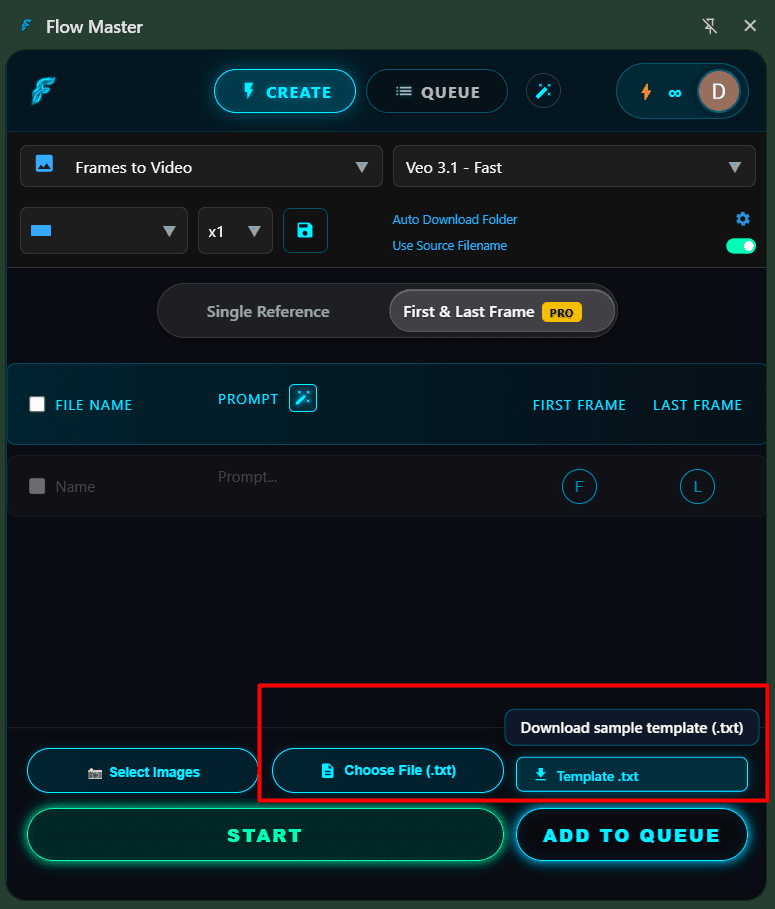This screenshot has height=909, width=775.
Task: Open Auto Download Folder settings gear
Action: click(742, 219)
